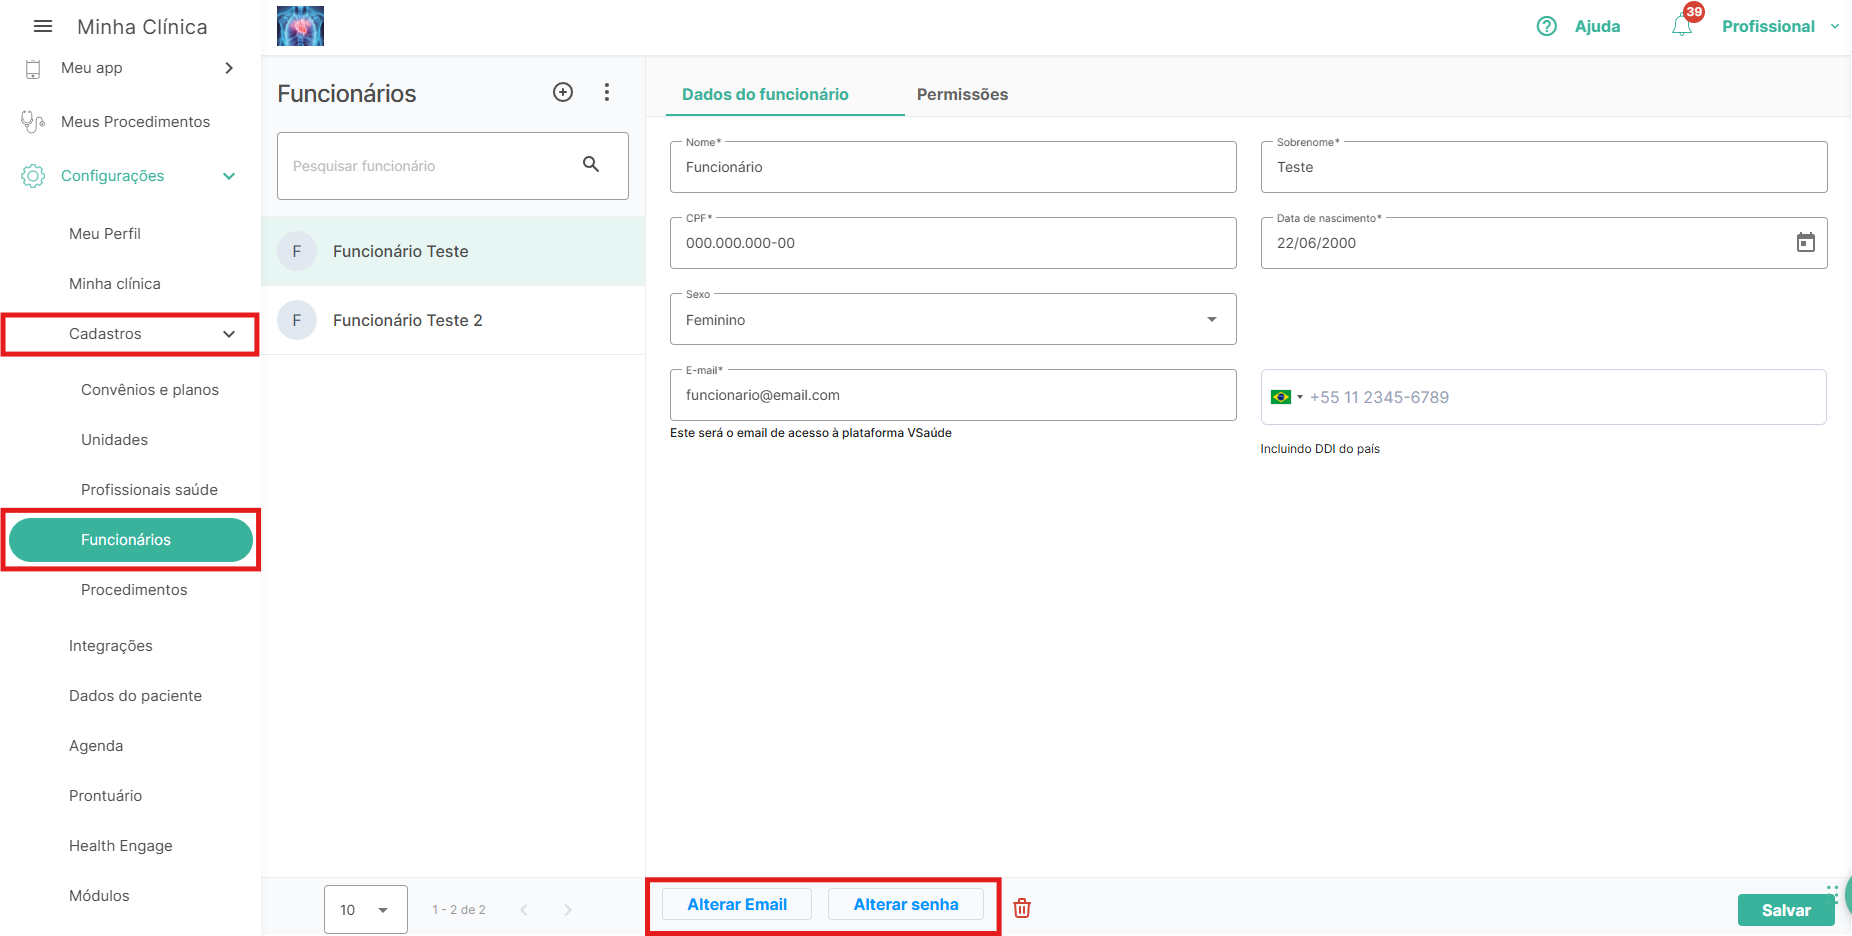Select Funcionário Teste 2 from the list
This screenshot has width=1852, height=936.
pos(408,320)
